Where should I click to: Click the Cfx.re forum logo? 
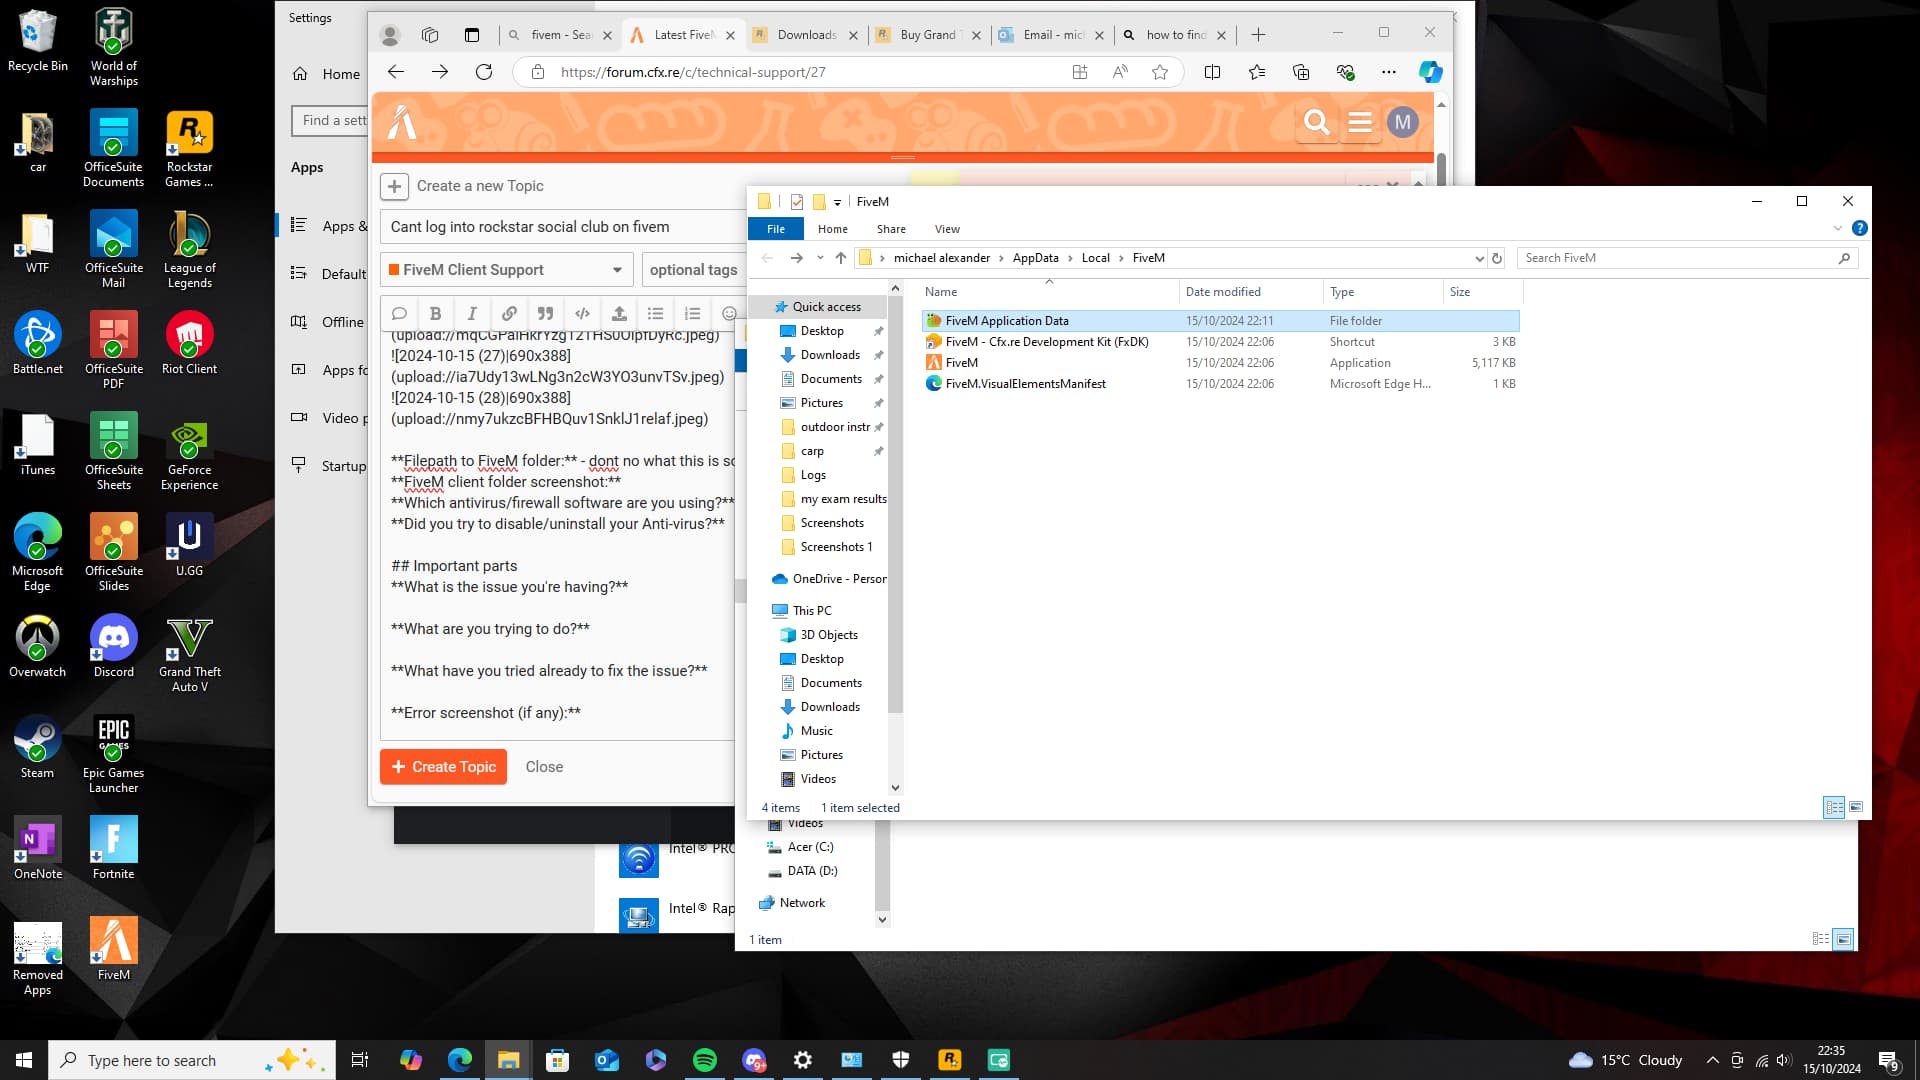coord(402,122)
